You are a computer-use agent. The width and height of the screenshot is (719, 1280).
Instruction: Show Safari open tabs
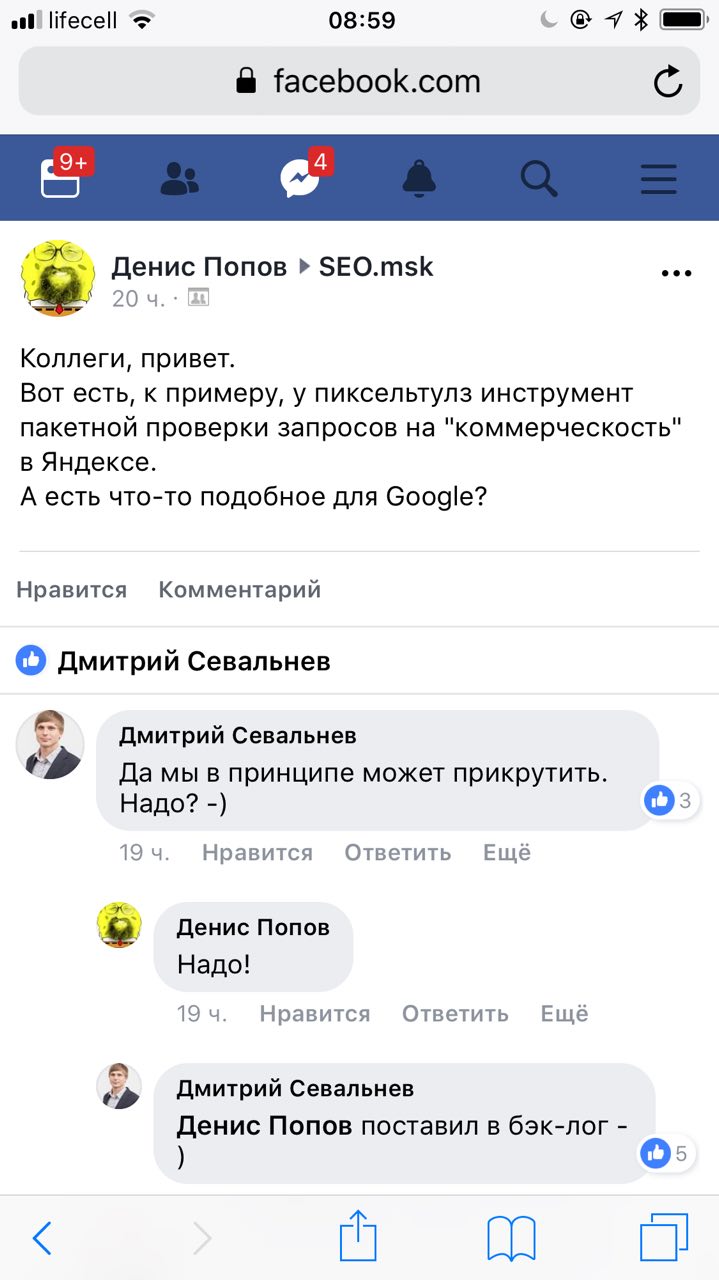click(664, 1239)
